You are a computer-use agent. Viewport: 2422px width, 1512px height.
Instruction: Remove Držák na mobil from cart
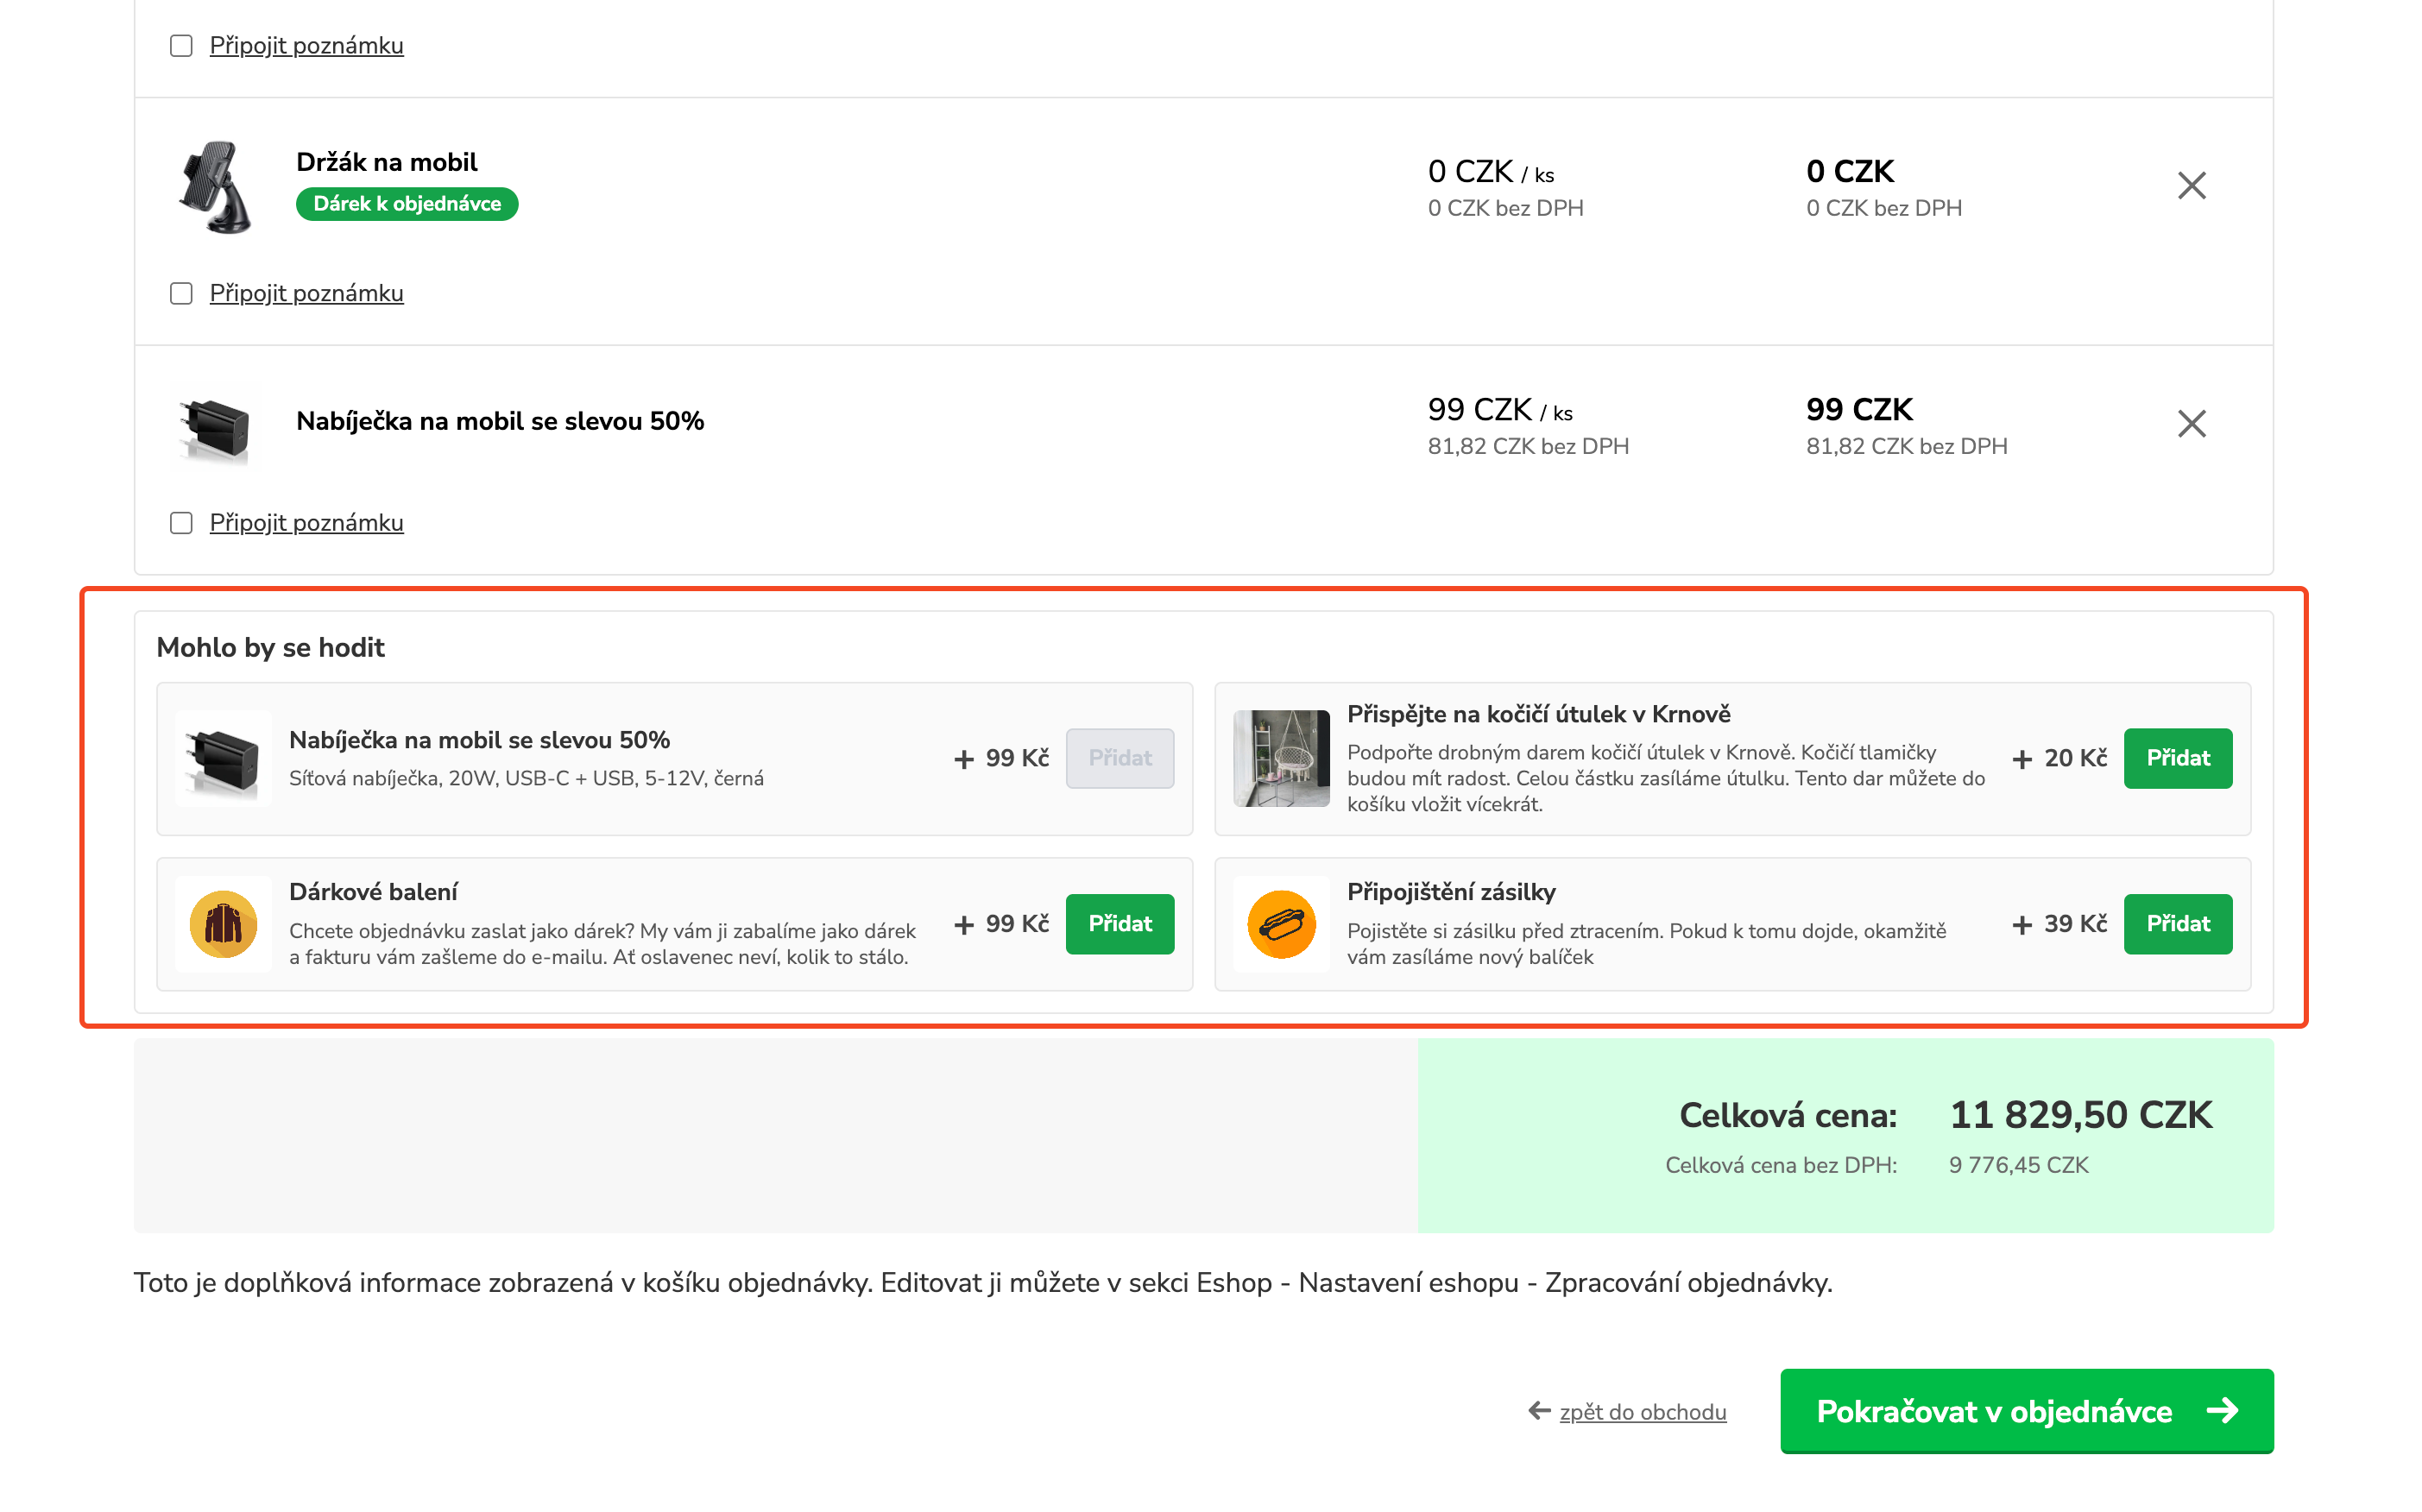[2190, 186]
